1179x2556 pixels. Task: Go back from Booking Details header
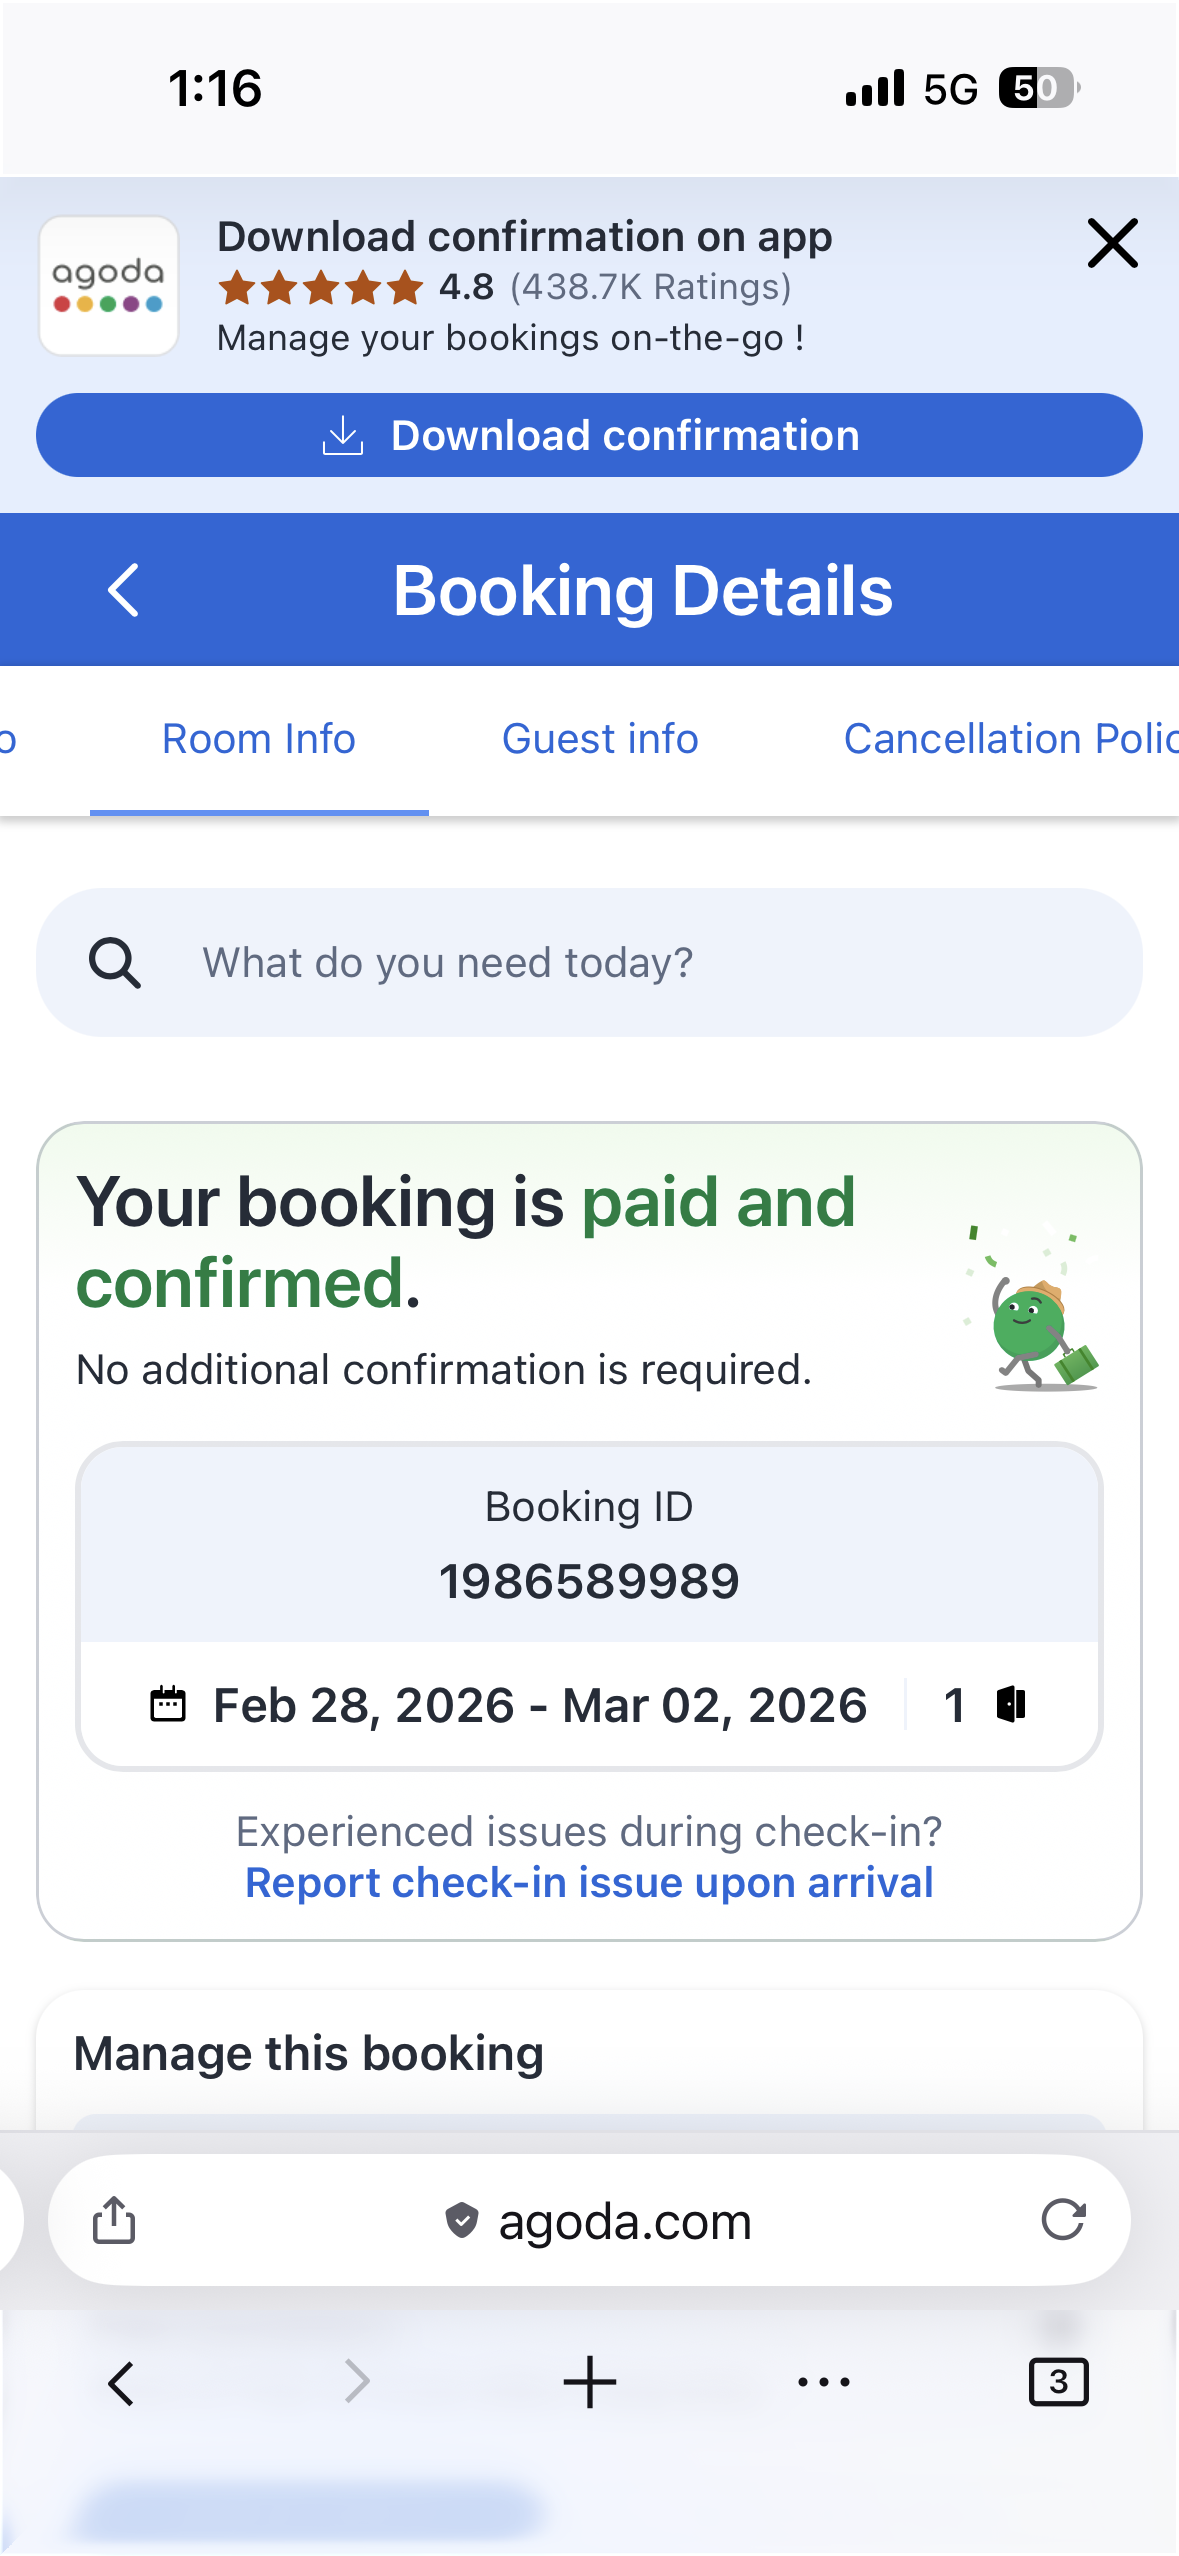click(123, 590)
